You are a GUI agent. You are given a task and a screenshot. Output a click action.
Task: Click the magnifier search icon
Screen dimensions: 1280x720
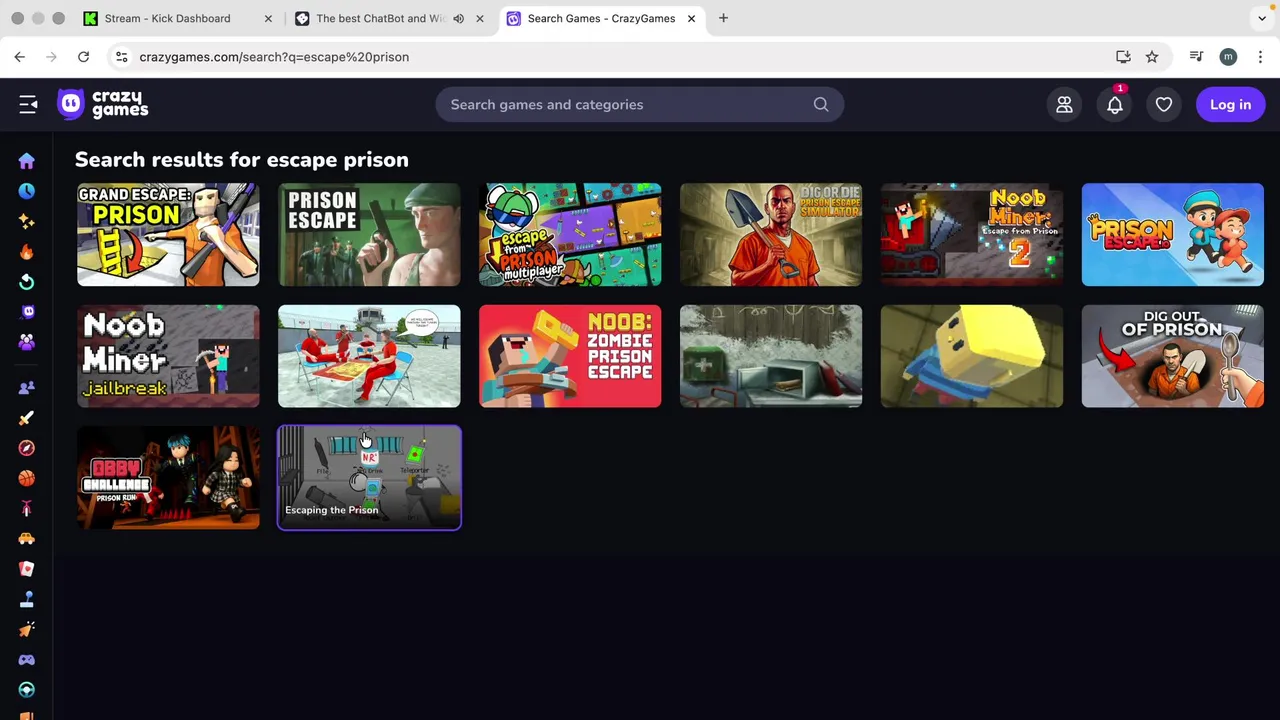[x=821, y=104]
